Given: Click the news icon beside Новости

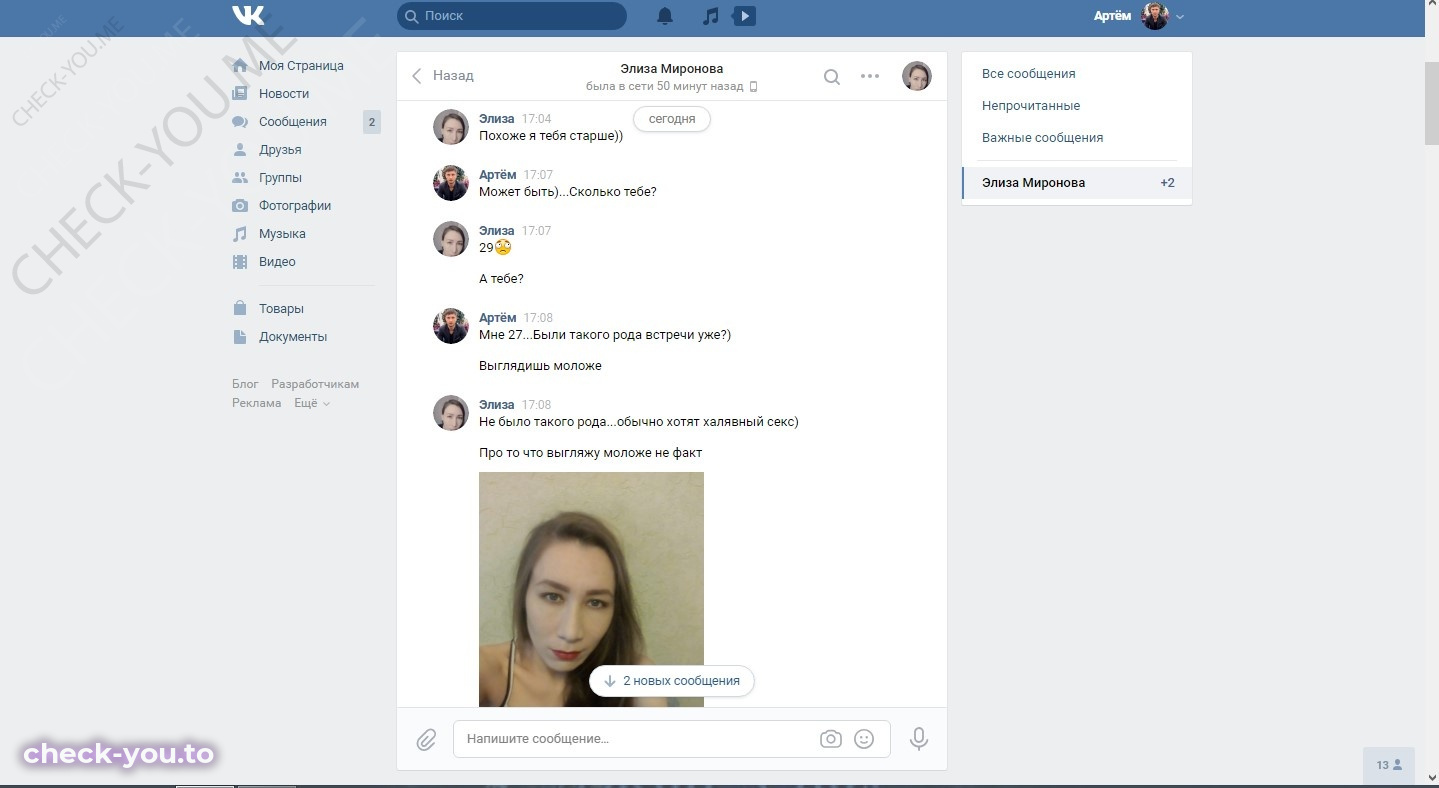Looking at the screenshot, I should coord(240,94).
